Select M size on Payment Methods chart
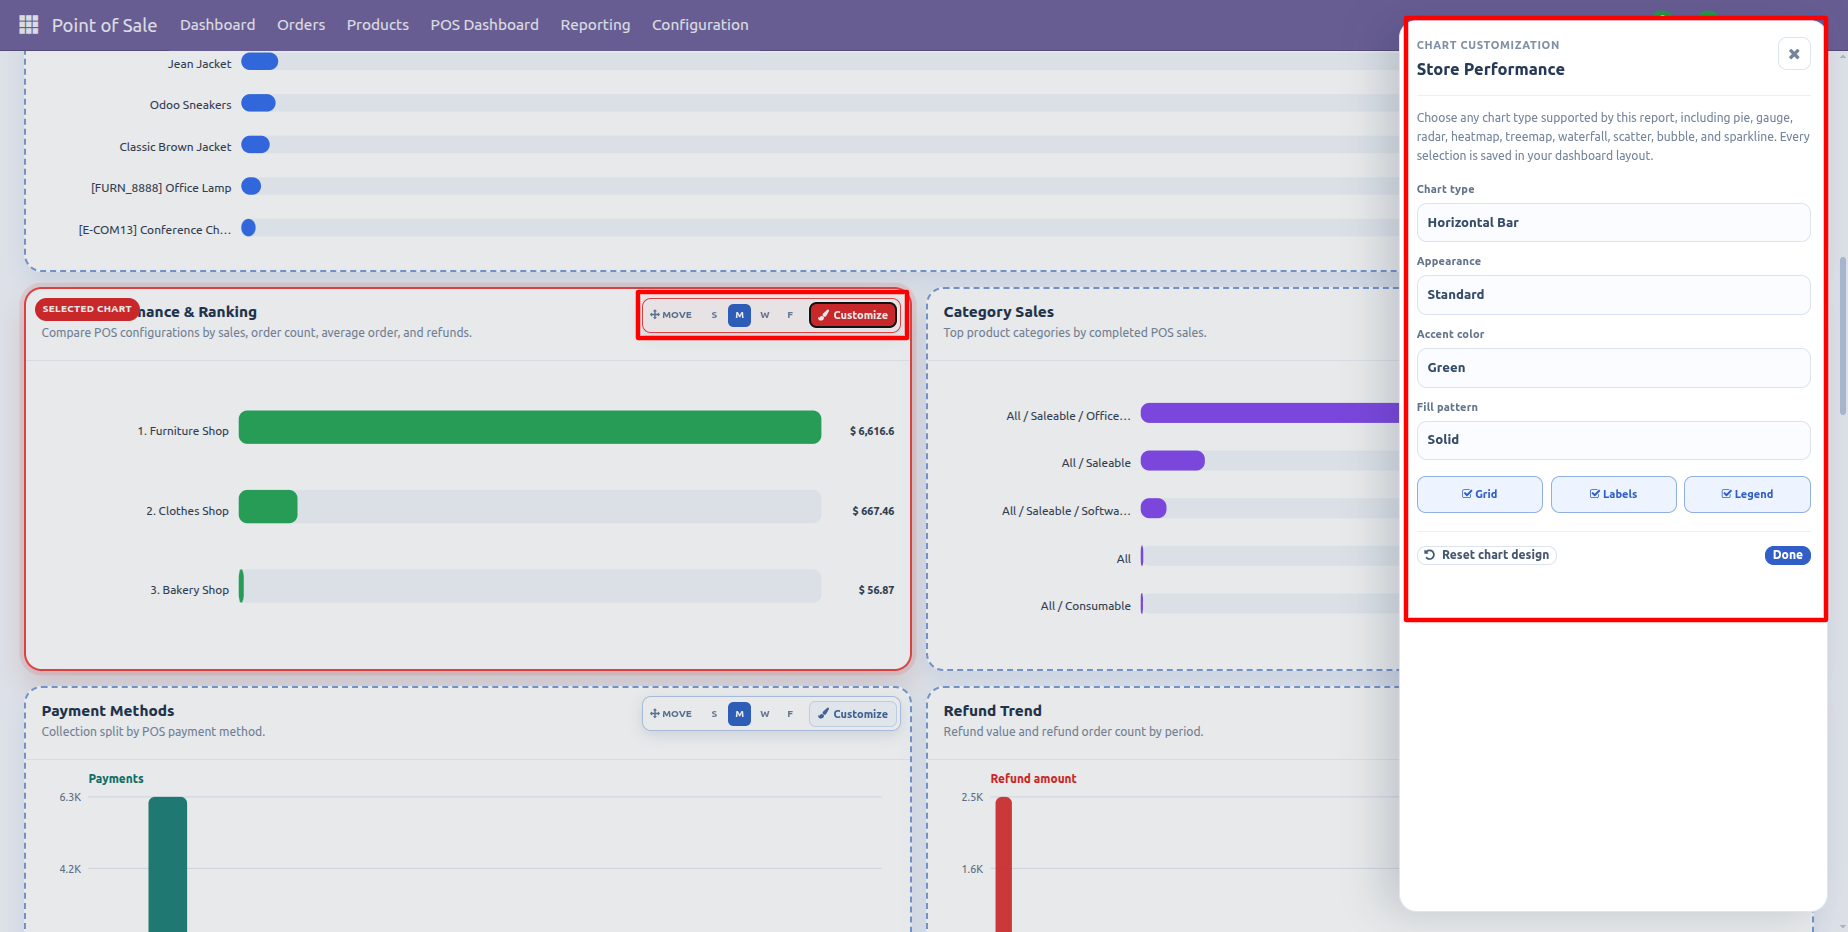Viewport: 1848px width, 932px height. tap(739, 714)
